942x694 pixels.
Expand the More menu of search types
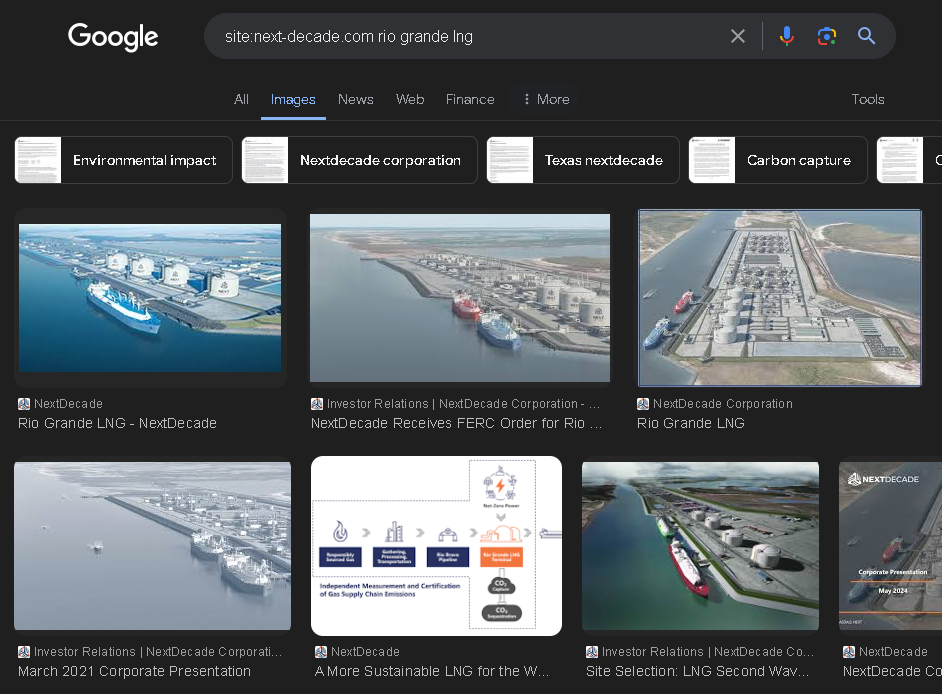point(545,100)
